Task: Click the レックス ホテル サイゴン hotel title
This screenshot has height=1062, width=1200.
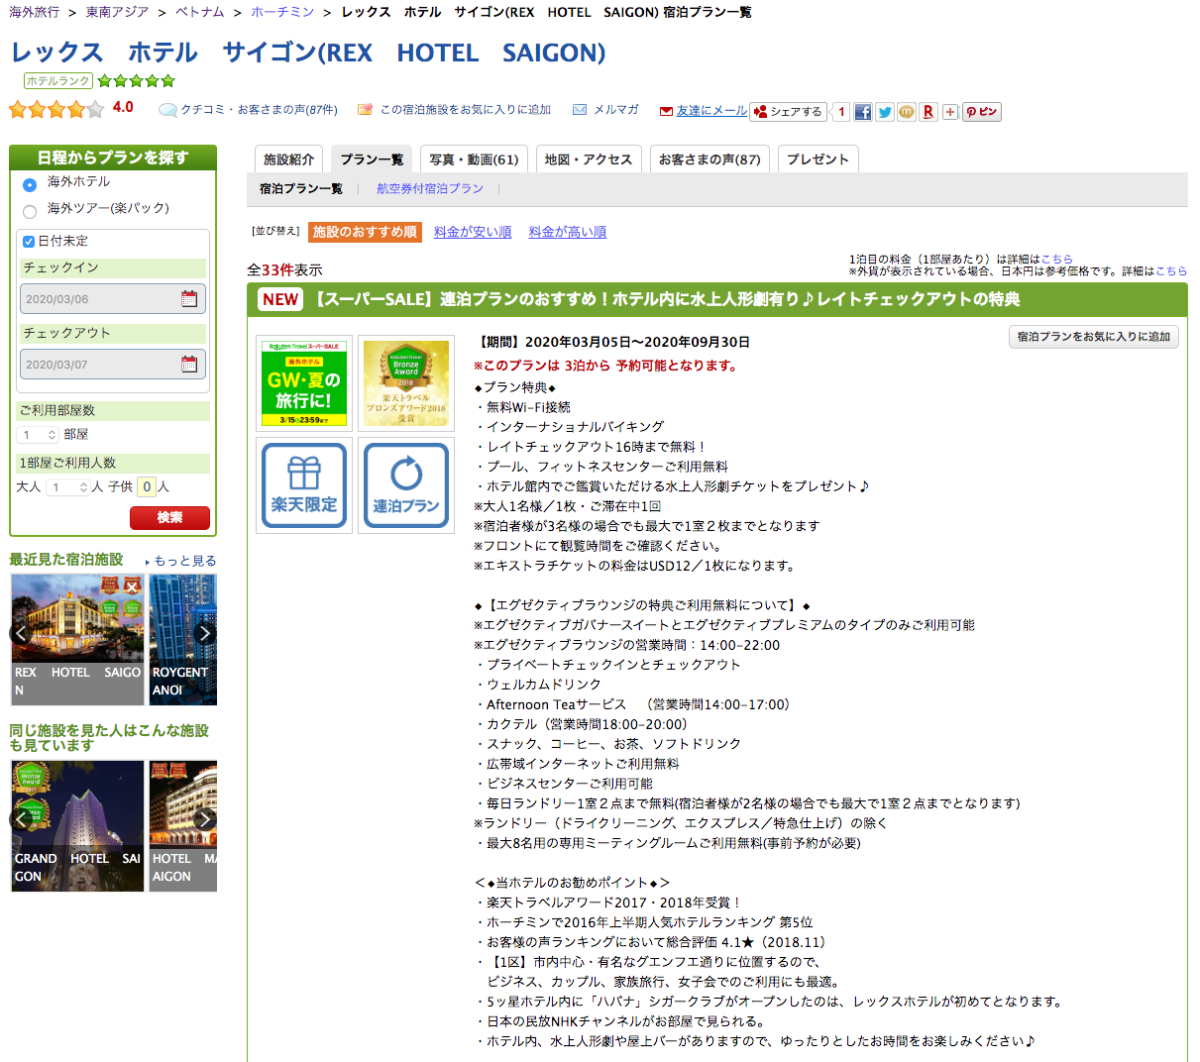Action: point(308,52)
